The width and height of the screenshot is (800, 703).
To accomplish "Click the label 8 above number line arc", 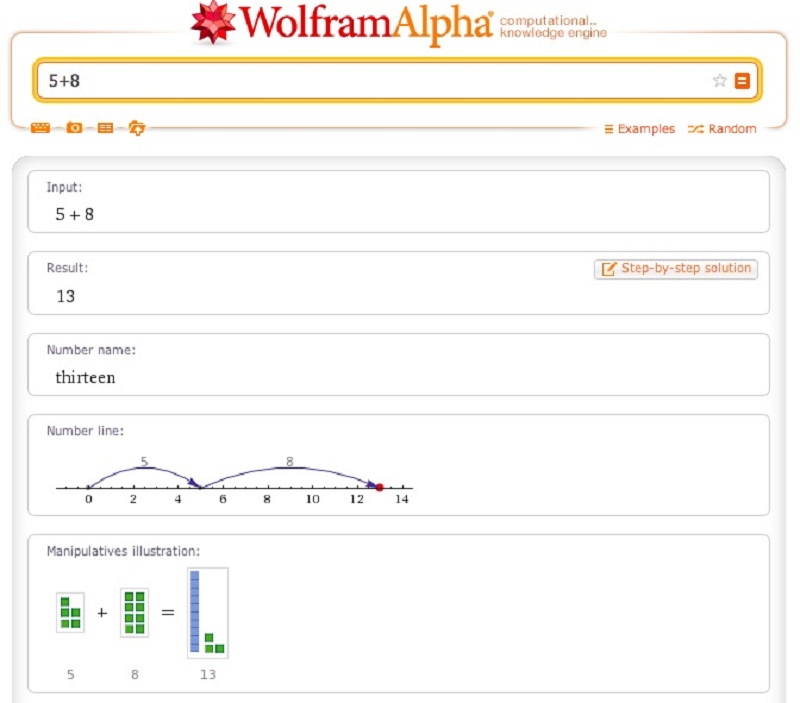I will [290, 461].
